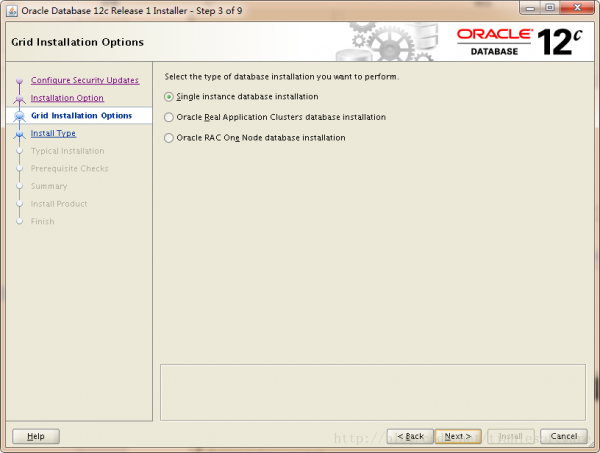Click the Configure Security Updates step marker
This screenshot has width=600, height=453.
pos(20,81)
